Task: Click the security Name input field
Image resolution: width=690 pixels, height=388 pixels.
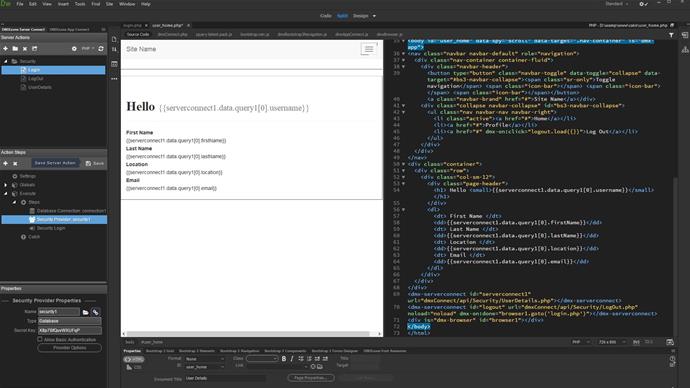Action: [x=59, y=312]
